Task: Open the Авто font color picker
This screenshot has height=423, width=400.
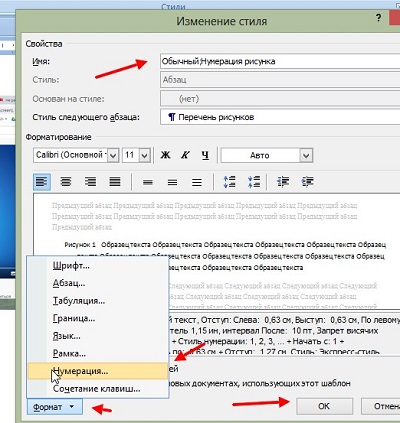Action: 267,155
